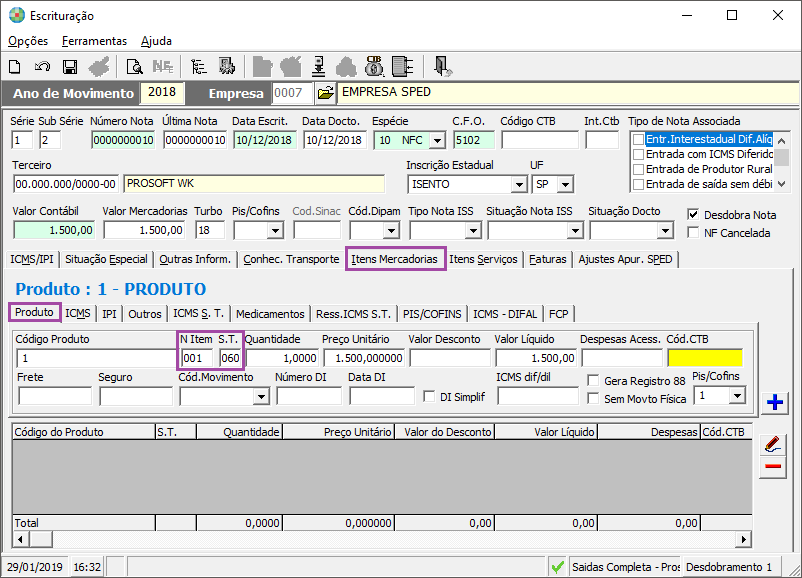This screenshot has width=802, height=578.
Task: Open the Ferramentas menu
Action: click(94, 41)
